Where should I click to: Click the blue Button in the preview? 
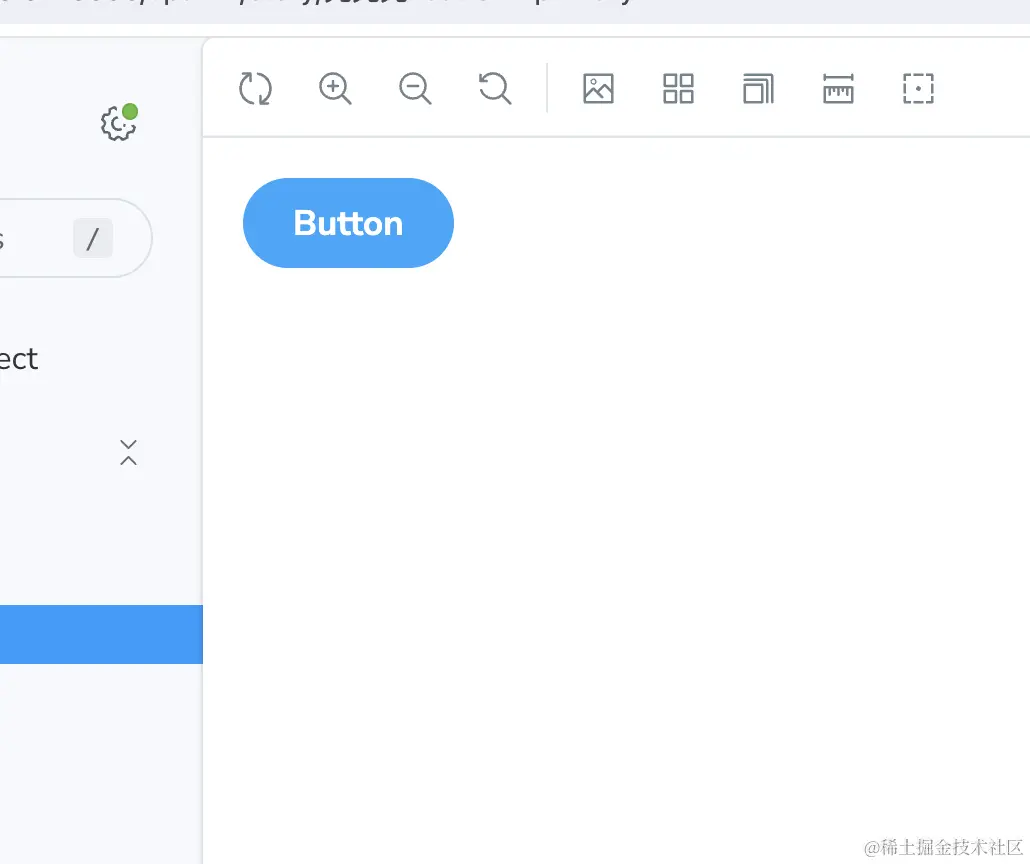click(348, 223)
